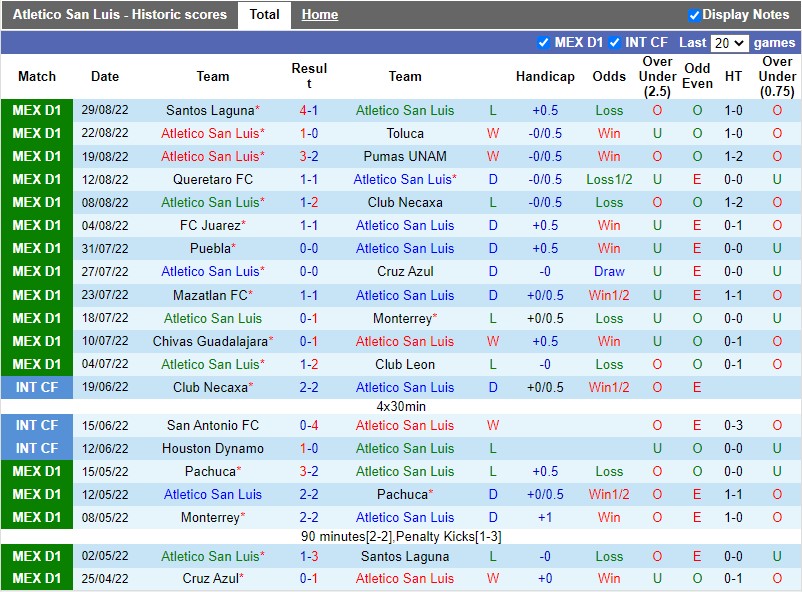This screenshot has height=592, width=802.
Task: Select the date 10/07/22
Action: pyautogui.click(x=105, y=342)
